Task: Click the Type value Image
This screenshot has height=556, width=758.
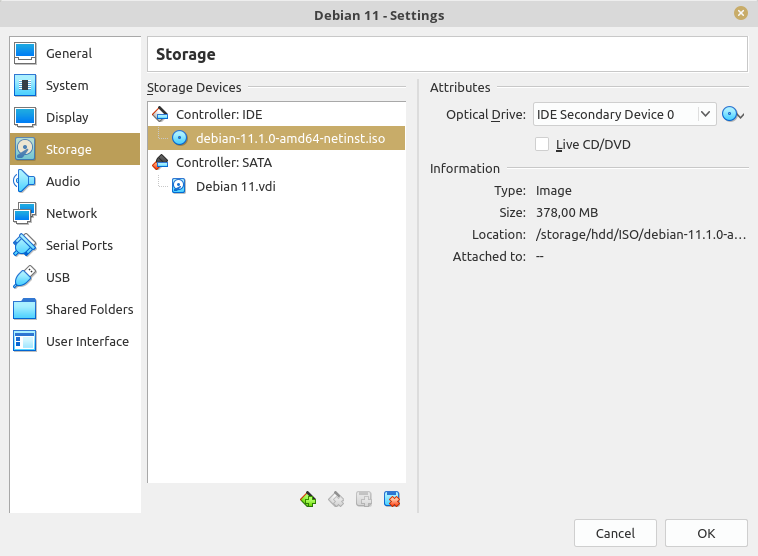Action: 554,190
